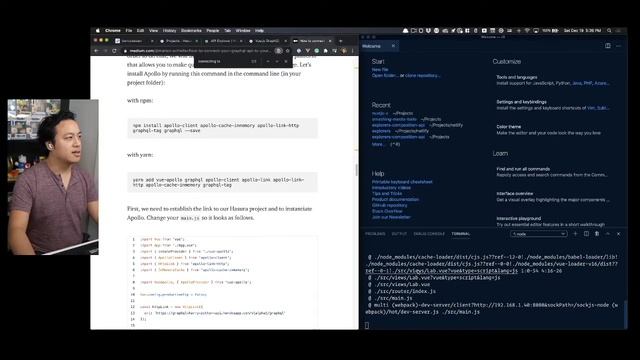Reload the Medium page in Chrome
Viewport: 640px width, 360px height.
(x=114, y=51)
